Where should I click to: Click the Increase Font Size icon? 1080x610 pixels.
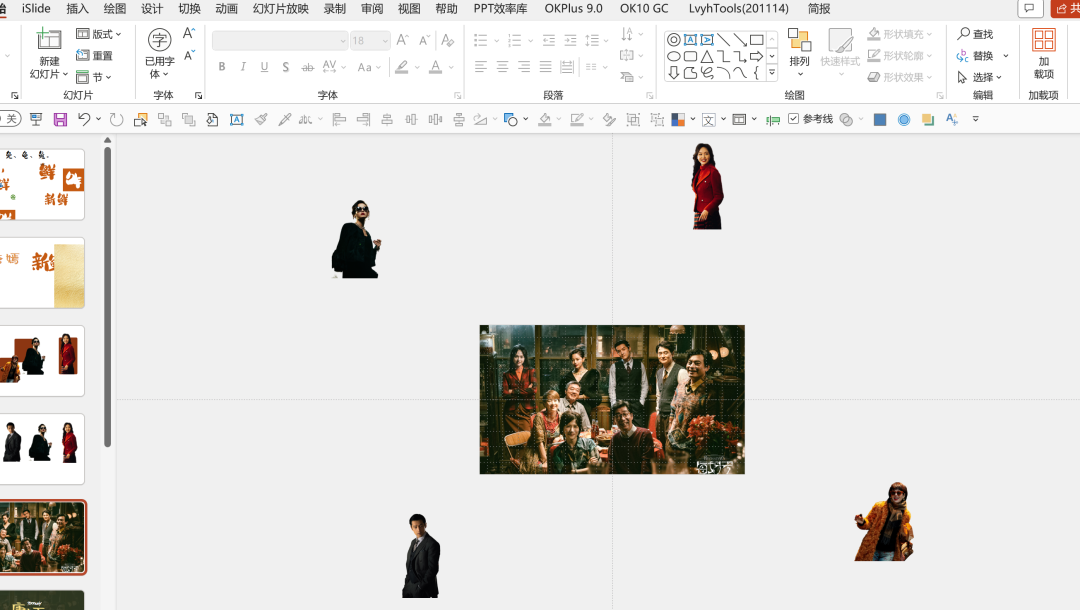(x=403, y=41)
